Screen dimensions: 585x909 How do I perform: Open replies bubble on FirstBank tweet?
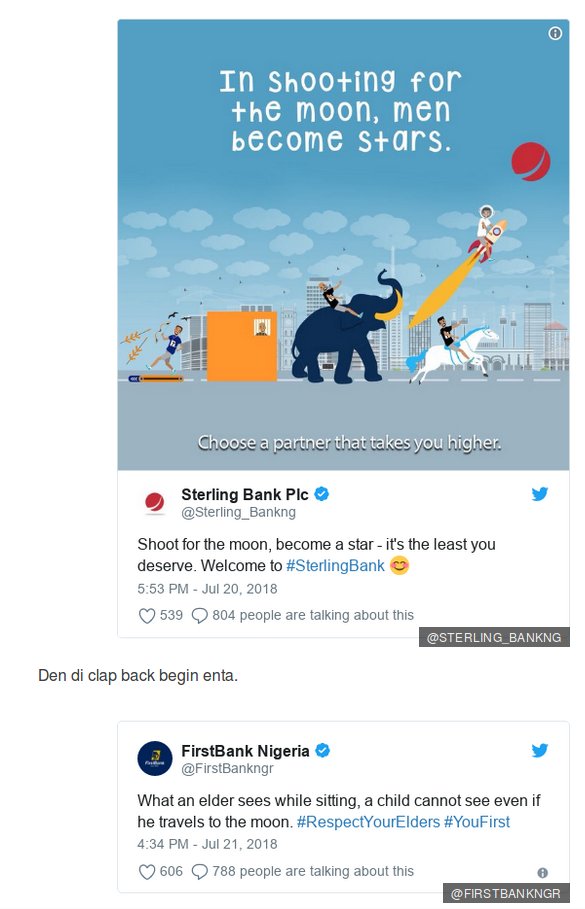coord(199,872)
